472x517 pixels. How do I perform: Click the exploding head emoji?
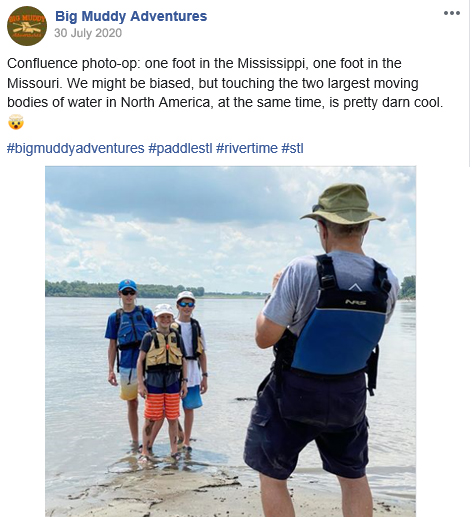click(x=16, y=122)
